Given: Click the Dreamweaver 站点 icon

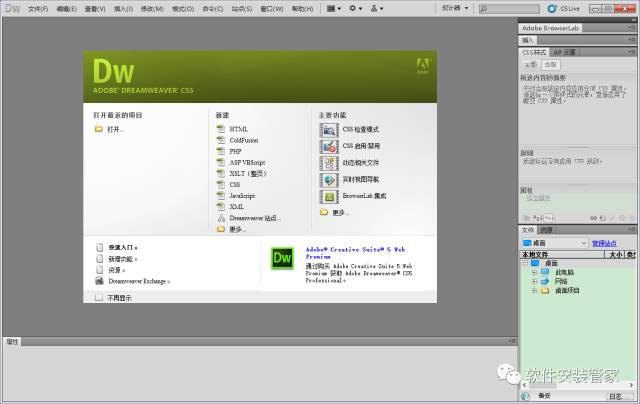Looking at the screenshot, I should click(x=220, y=217).
